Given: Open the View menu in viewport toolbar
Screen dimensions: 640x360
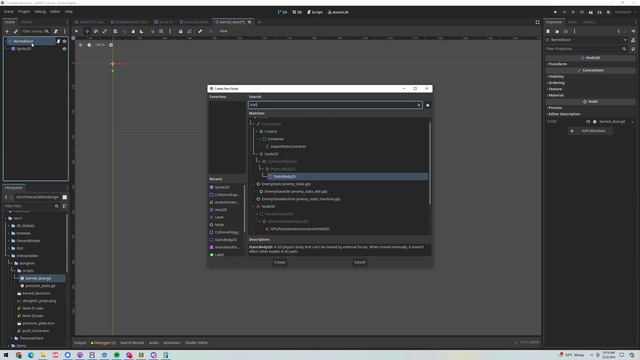Looking at the screenshot, I should [223, 31].
